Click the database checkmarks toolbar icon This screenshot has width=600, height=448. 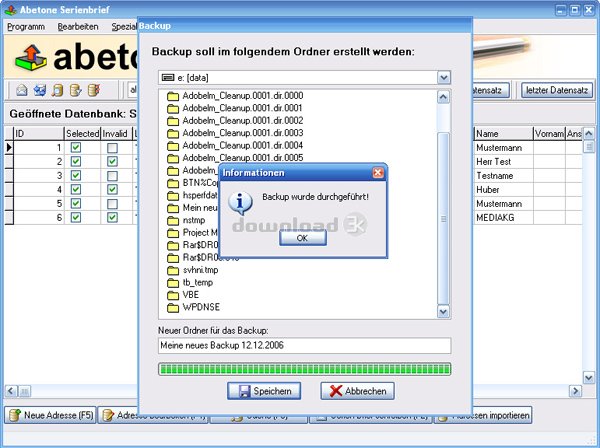pyautogui.click(x=94, y=90)
